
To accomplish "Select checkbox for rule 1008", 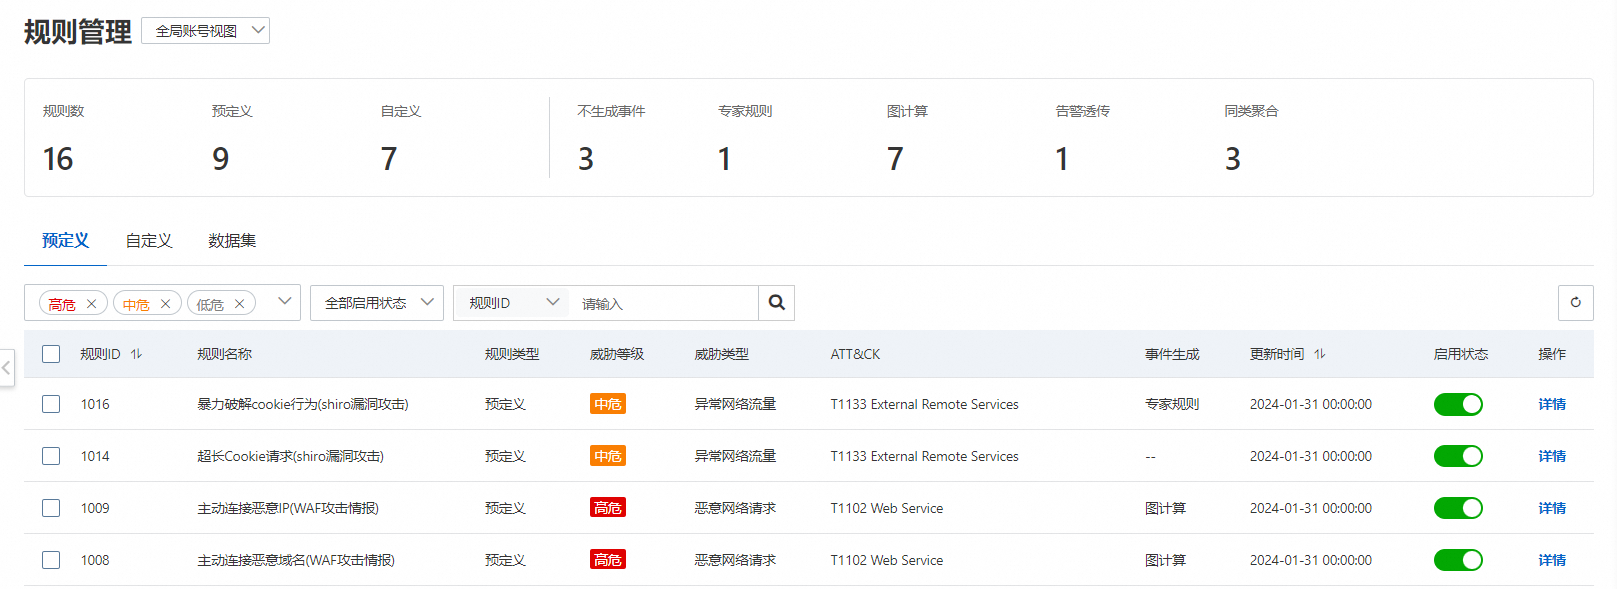I will coord(51,560).
